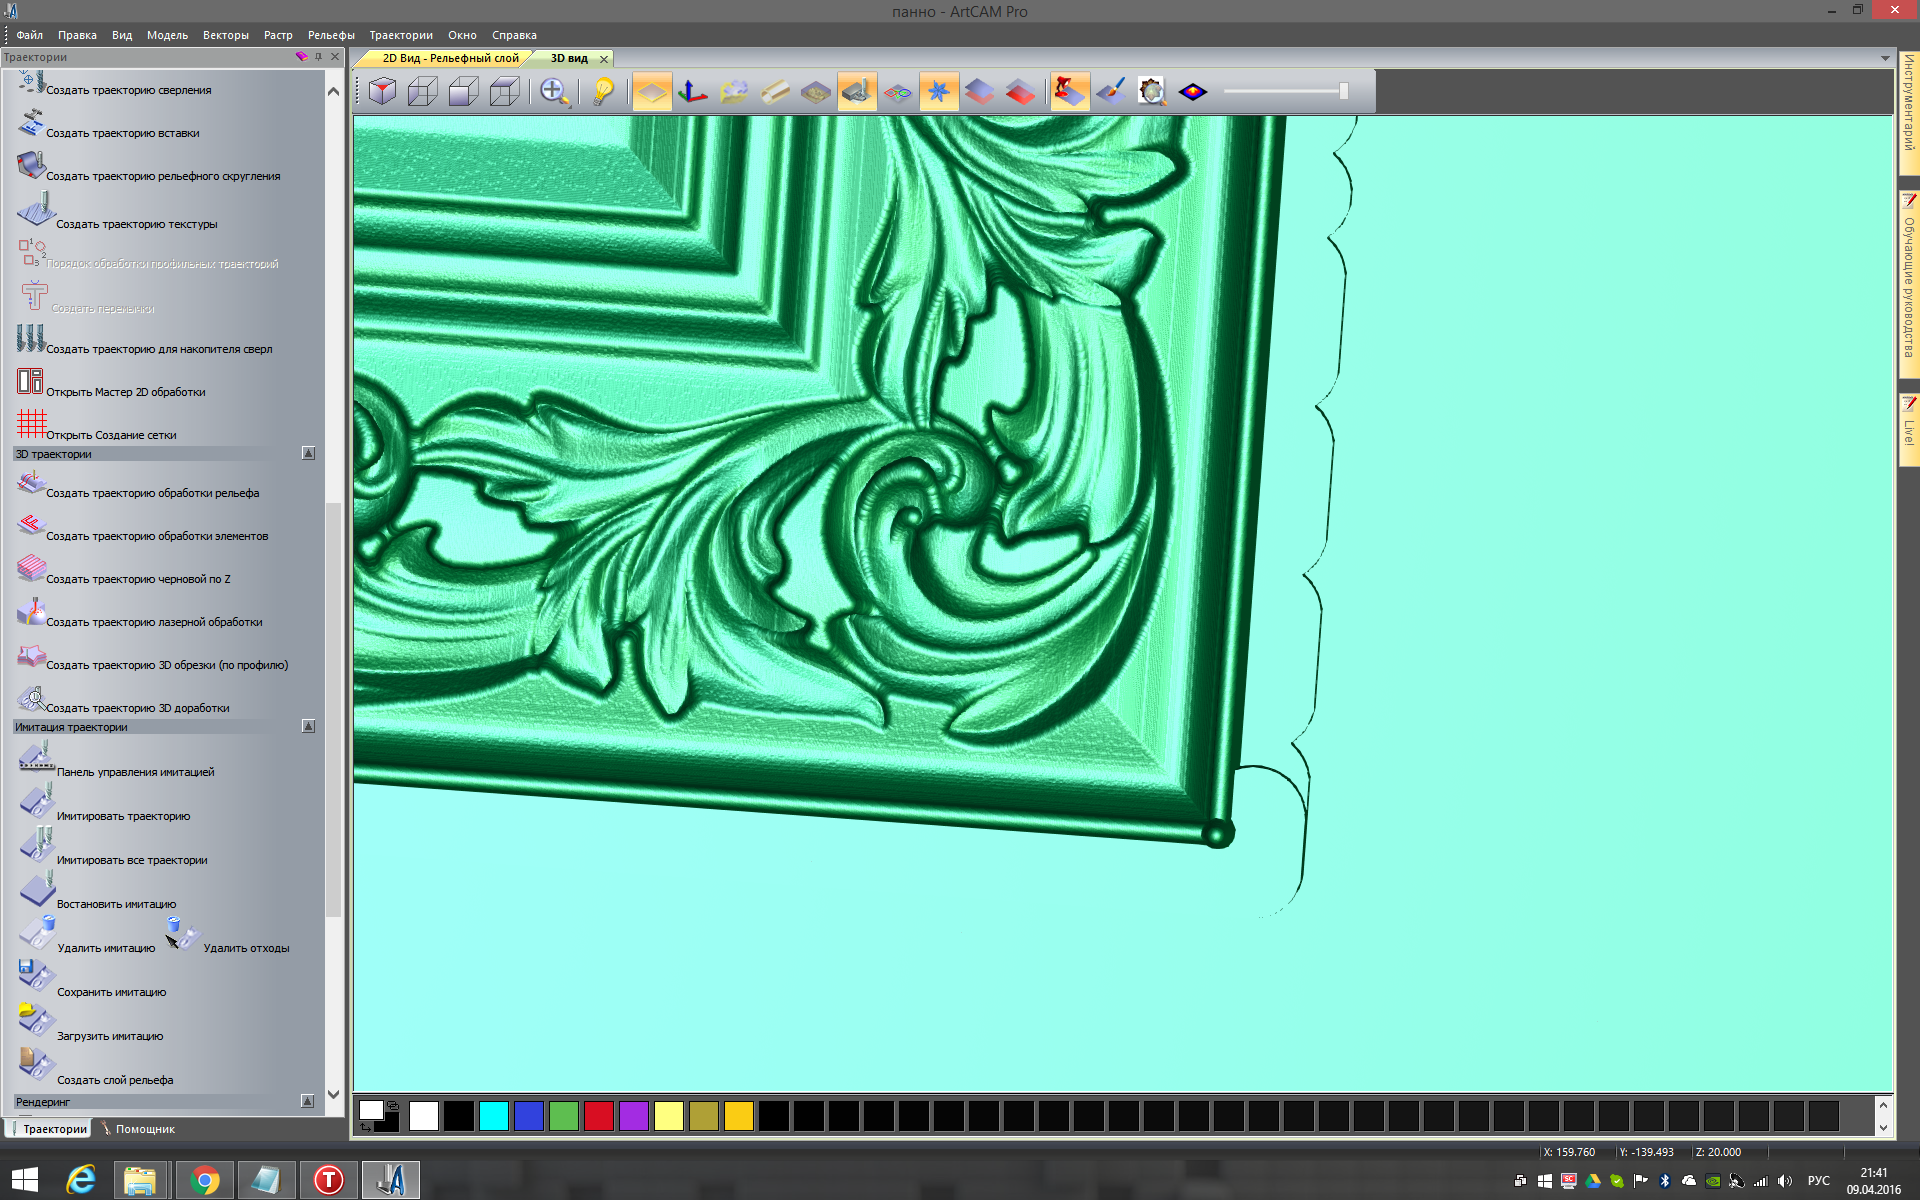Click the color shading rainbow icon
This screenshot has height=1200, width=1920.
click(1192, 92)
